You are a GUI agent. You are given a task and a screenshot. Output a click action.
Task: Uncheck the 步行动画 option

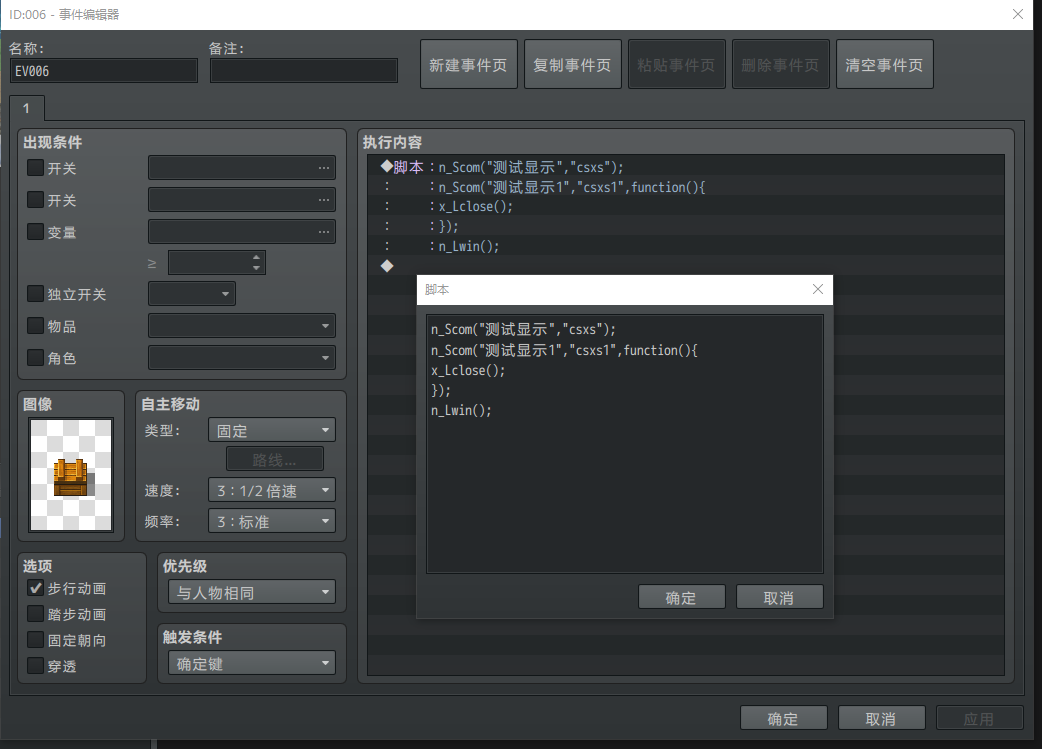click(35, 588)
